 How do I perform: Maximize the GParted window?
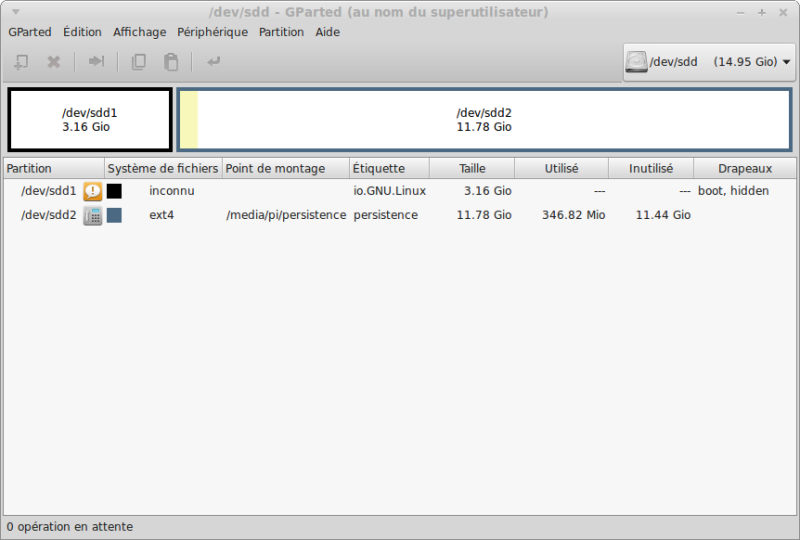point(762,12)
